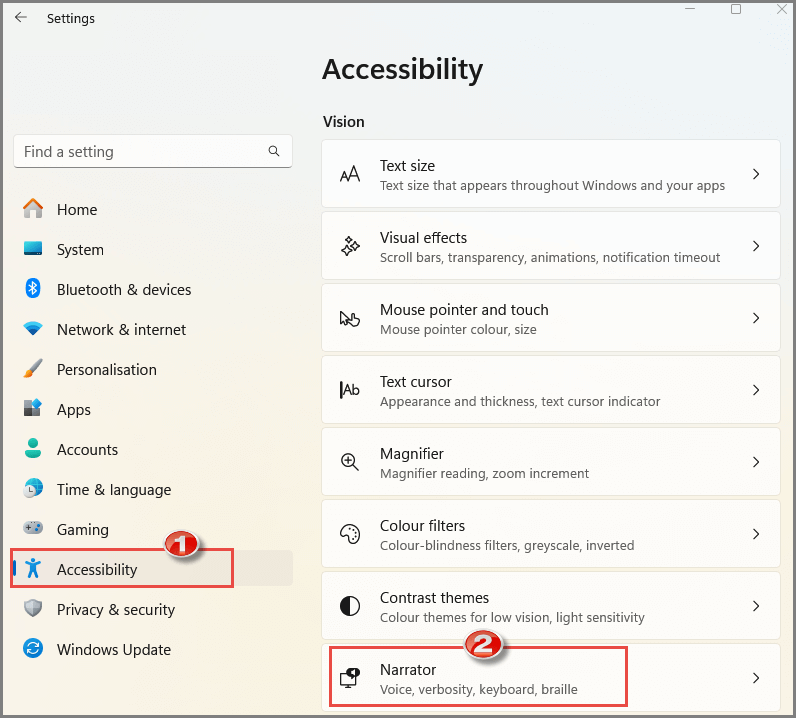Click the Privacy shield icon
The height and width of the screenshot is (718, 796).
coord(33,608)
